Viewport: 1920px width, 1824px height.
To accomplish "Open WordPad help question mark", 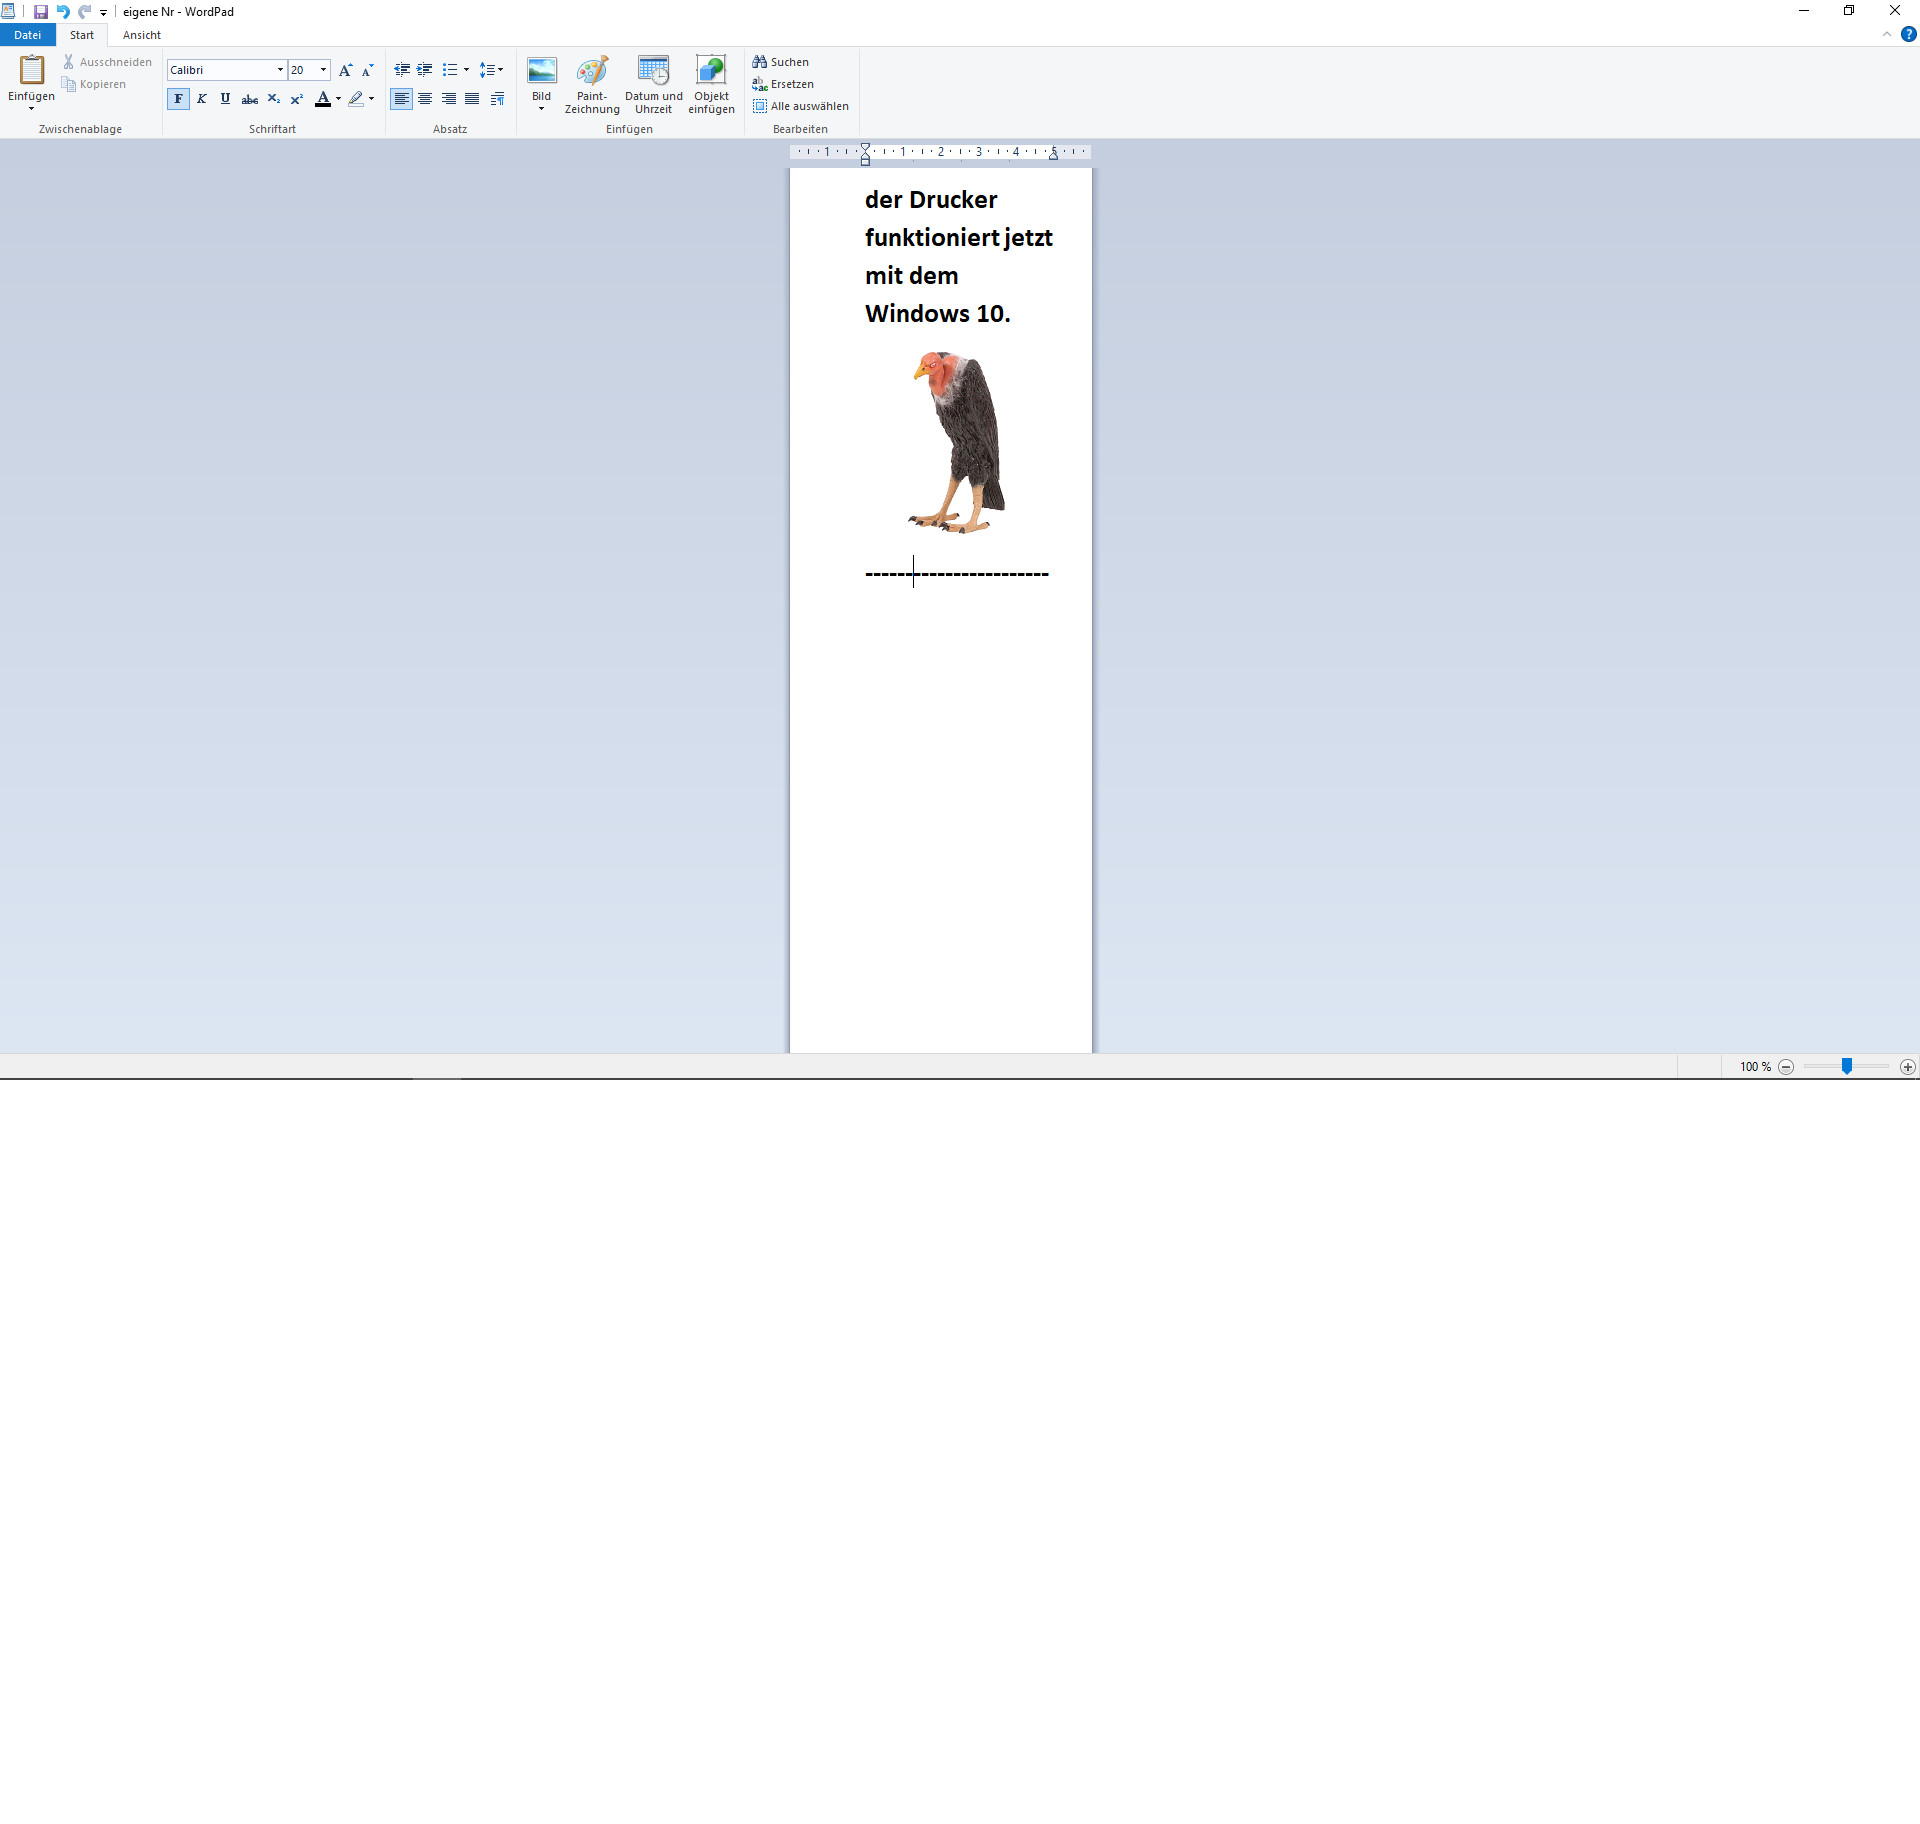I will coord(1908,34).
